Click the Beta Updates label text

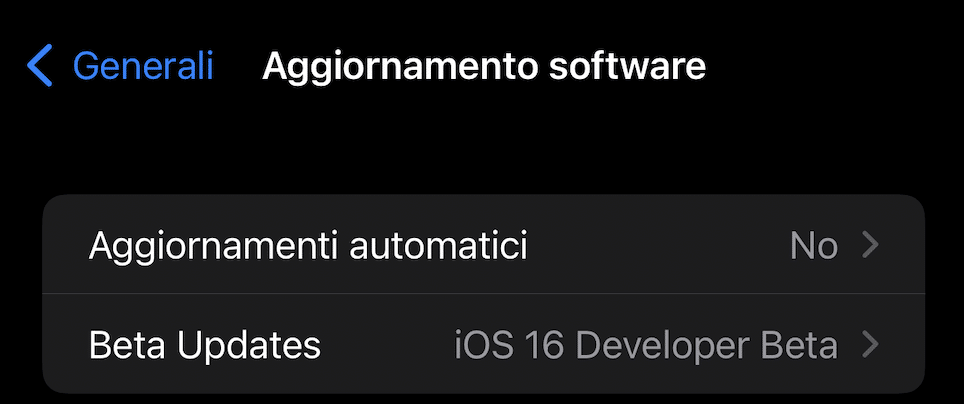[x=205, y=346]
